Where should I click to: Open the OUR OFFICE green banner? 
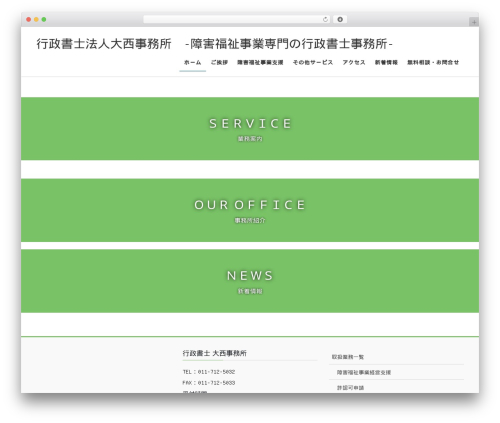tap(250, 210)
